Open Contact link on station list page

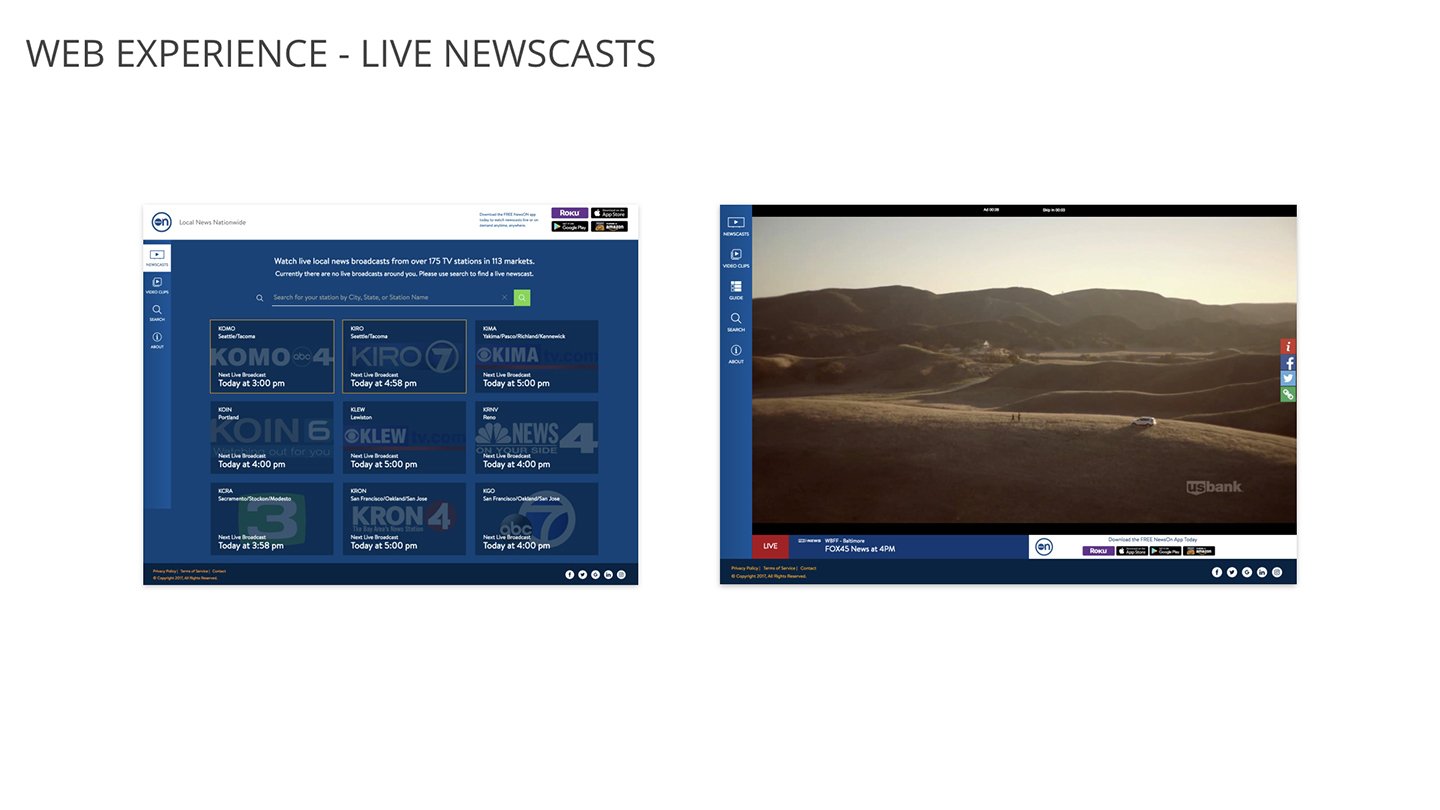click(x=219, y=571)
